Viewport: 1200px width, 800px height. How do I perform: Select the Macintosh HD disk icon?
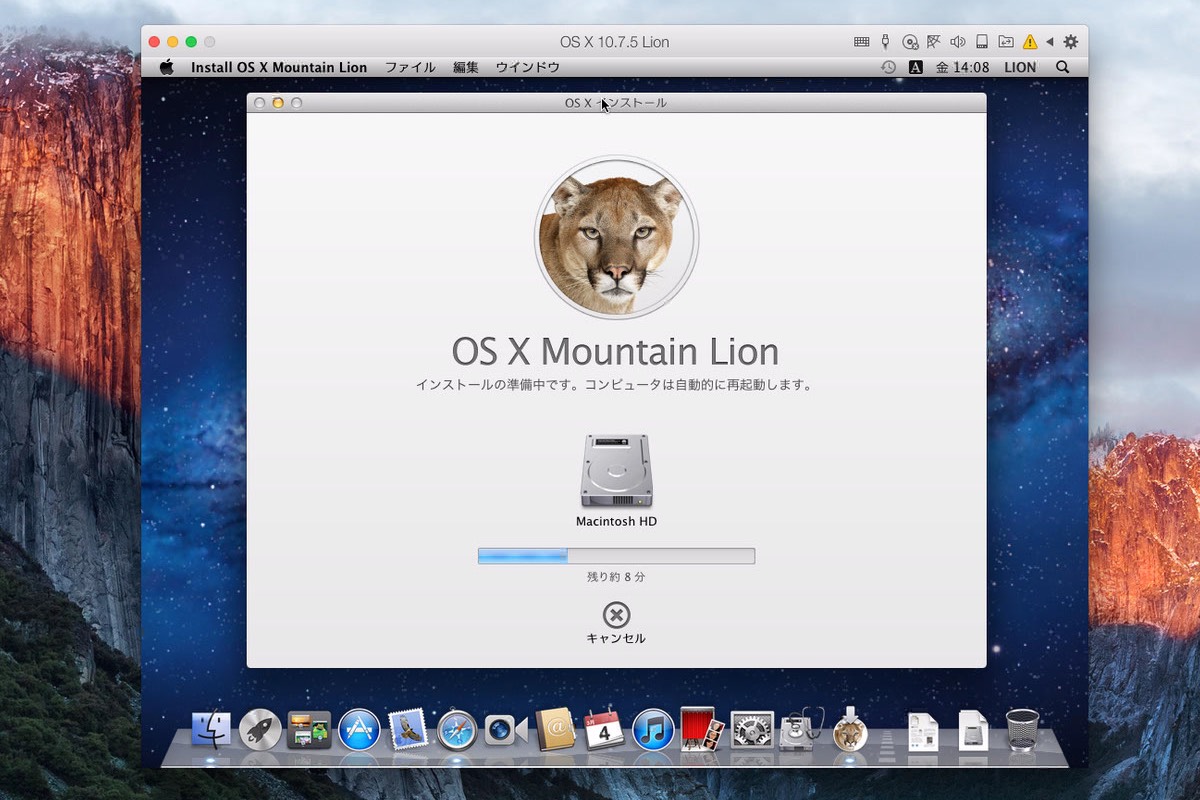click(x=616, y=471)
